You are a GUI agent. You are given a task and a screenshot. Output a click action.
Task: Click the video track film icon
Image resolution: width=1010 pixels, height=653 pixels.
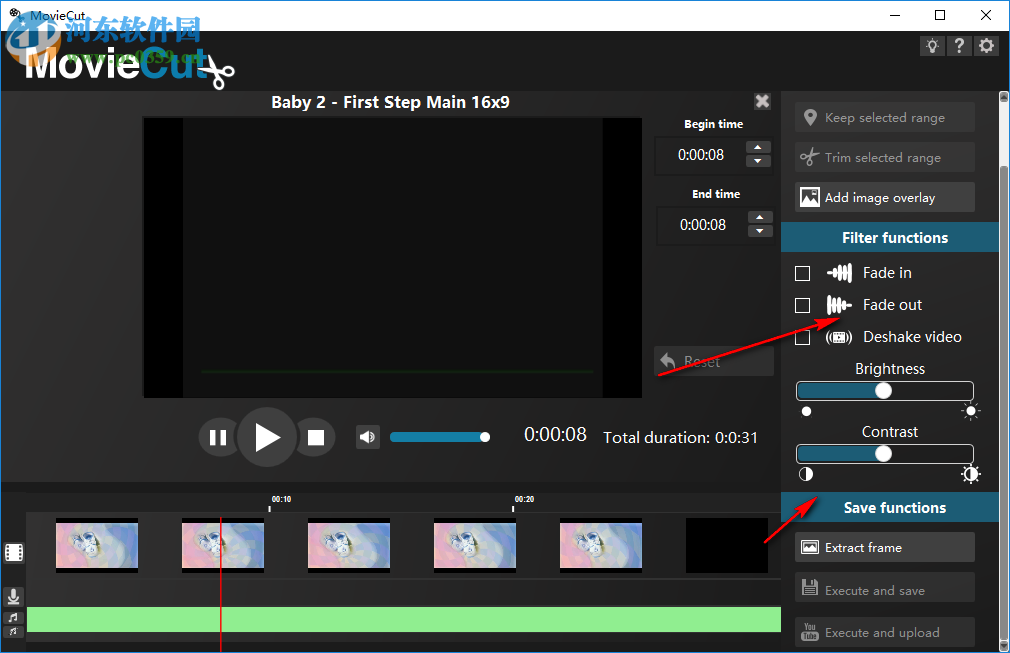pos(14,552)
